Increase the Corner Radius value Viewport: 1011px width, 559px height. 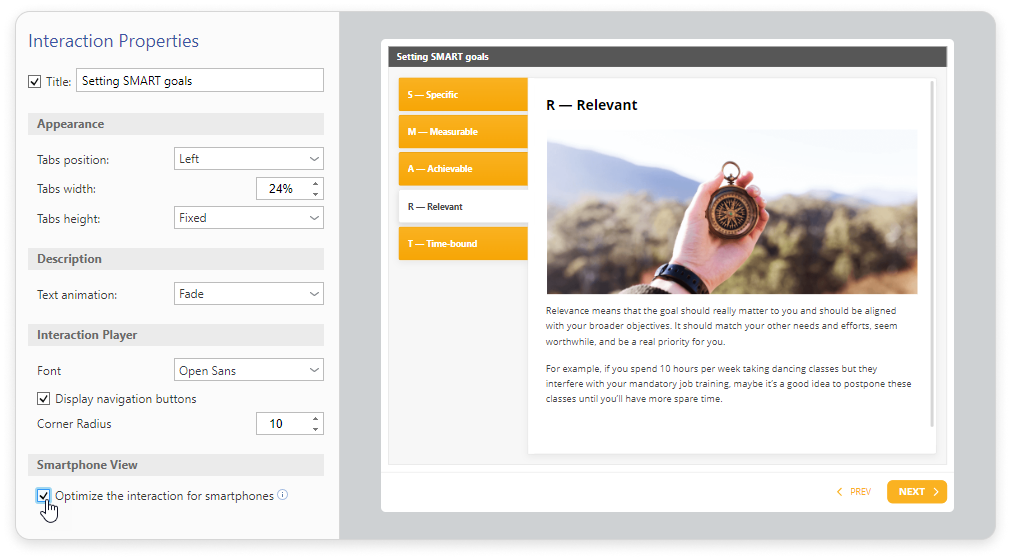point(316,418)
